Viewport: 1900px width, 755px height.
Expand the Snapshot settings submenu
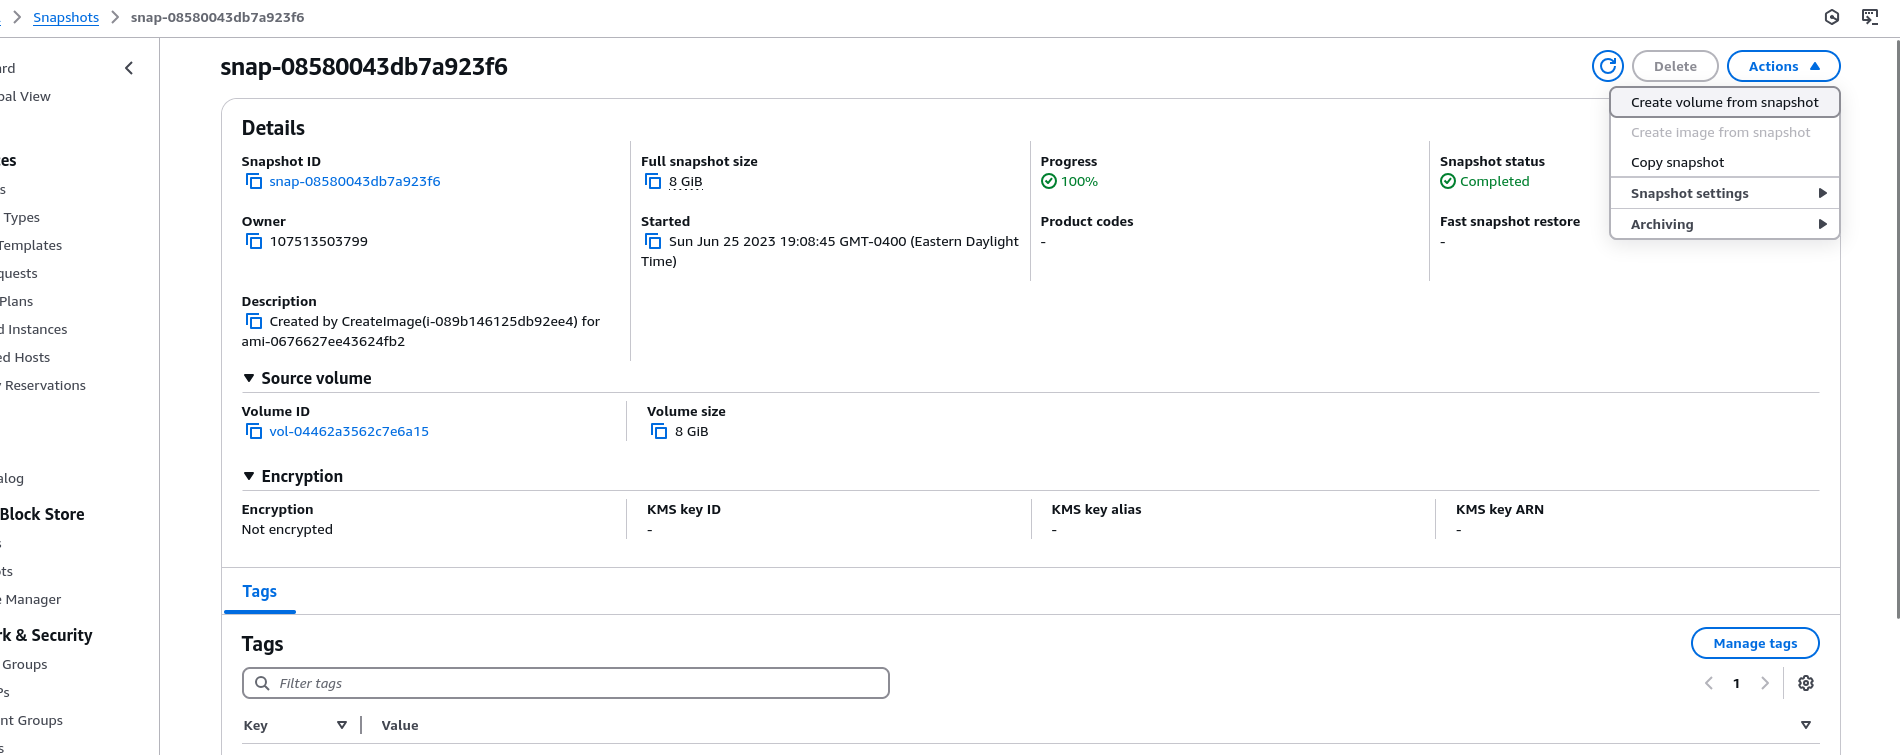coord(1724,193)
